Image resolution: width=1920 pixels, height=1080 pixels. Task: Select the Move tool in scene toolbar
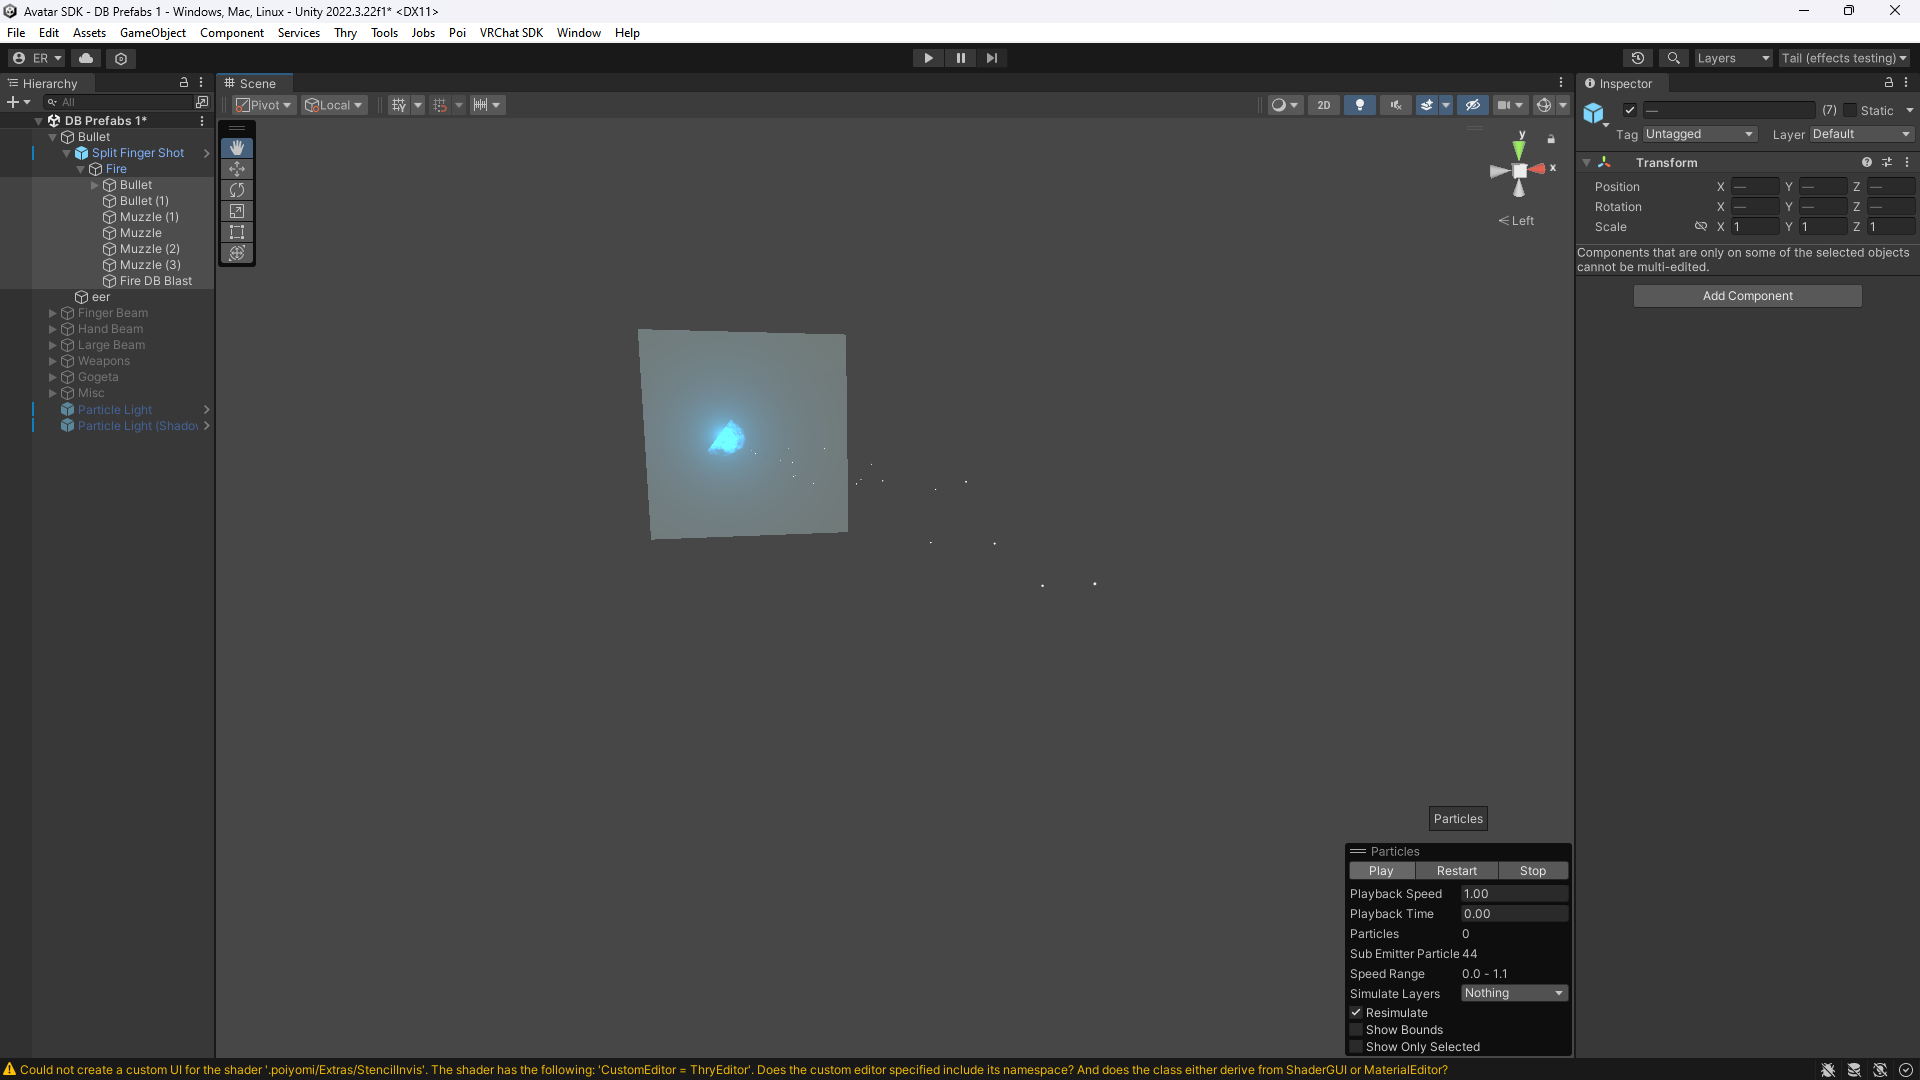[237, 169]
